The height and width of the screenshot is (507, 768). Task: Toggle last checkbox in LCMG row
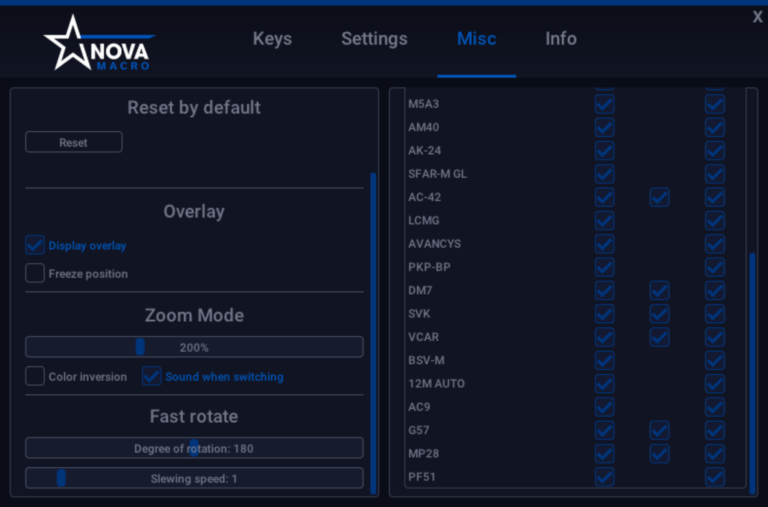pos(715,220)
